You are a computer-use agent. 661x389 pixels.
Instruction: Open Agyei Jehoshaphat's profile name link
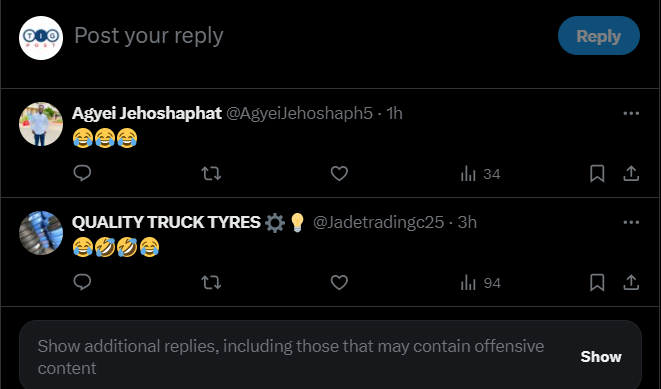(147, 113)
